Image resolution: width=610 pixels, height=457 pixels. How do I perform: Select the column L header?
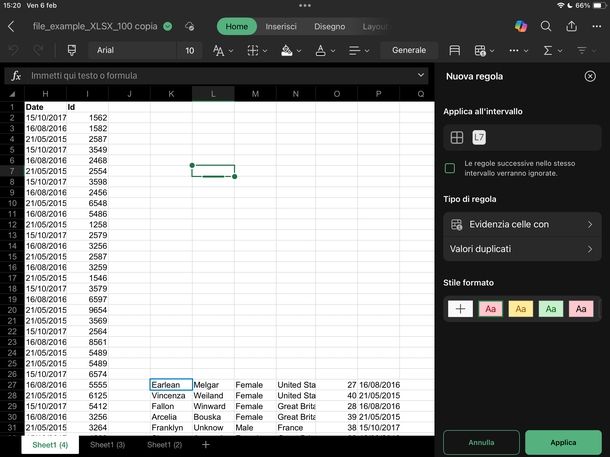pos(213,94)
